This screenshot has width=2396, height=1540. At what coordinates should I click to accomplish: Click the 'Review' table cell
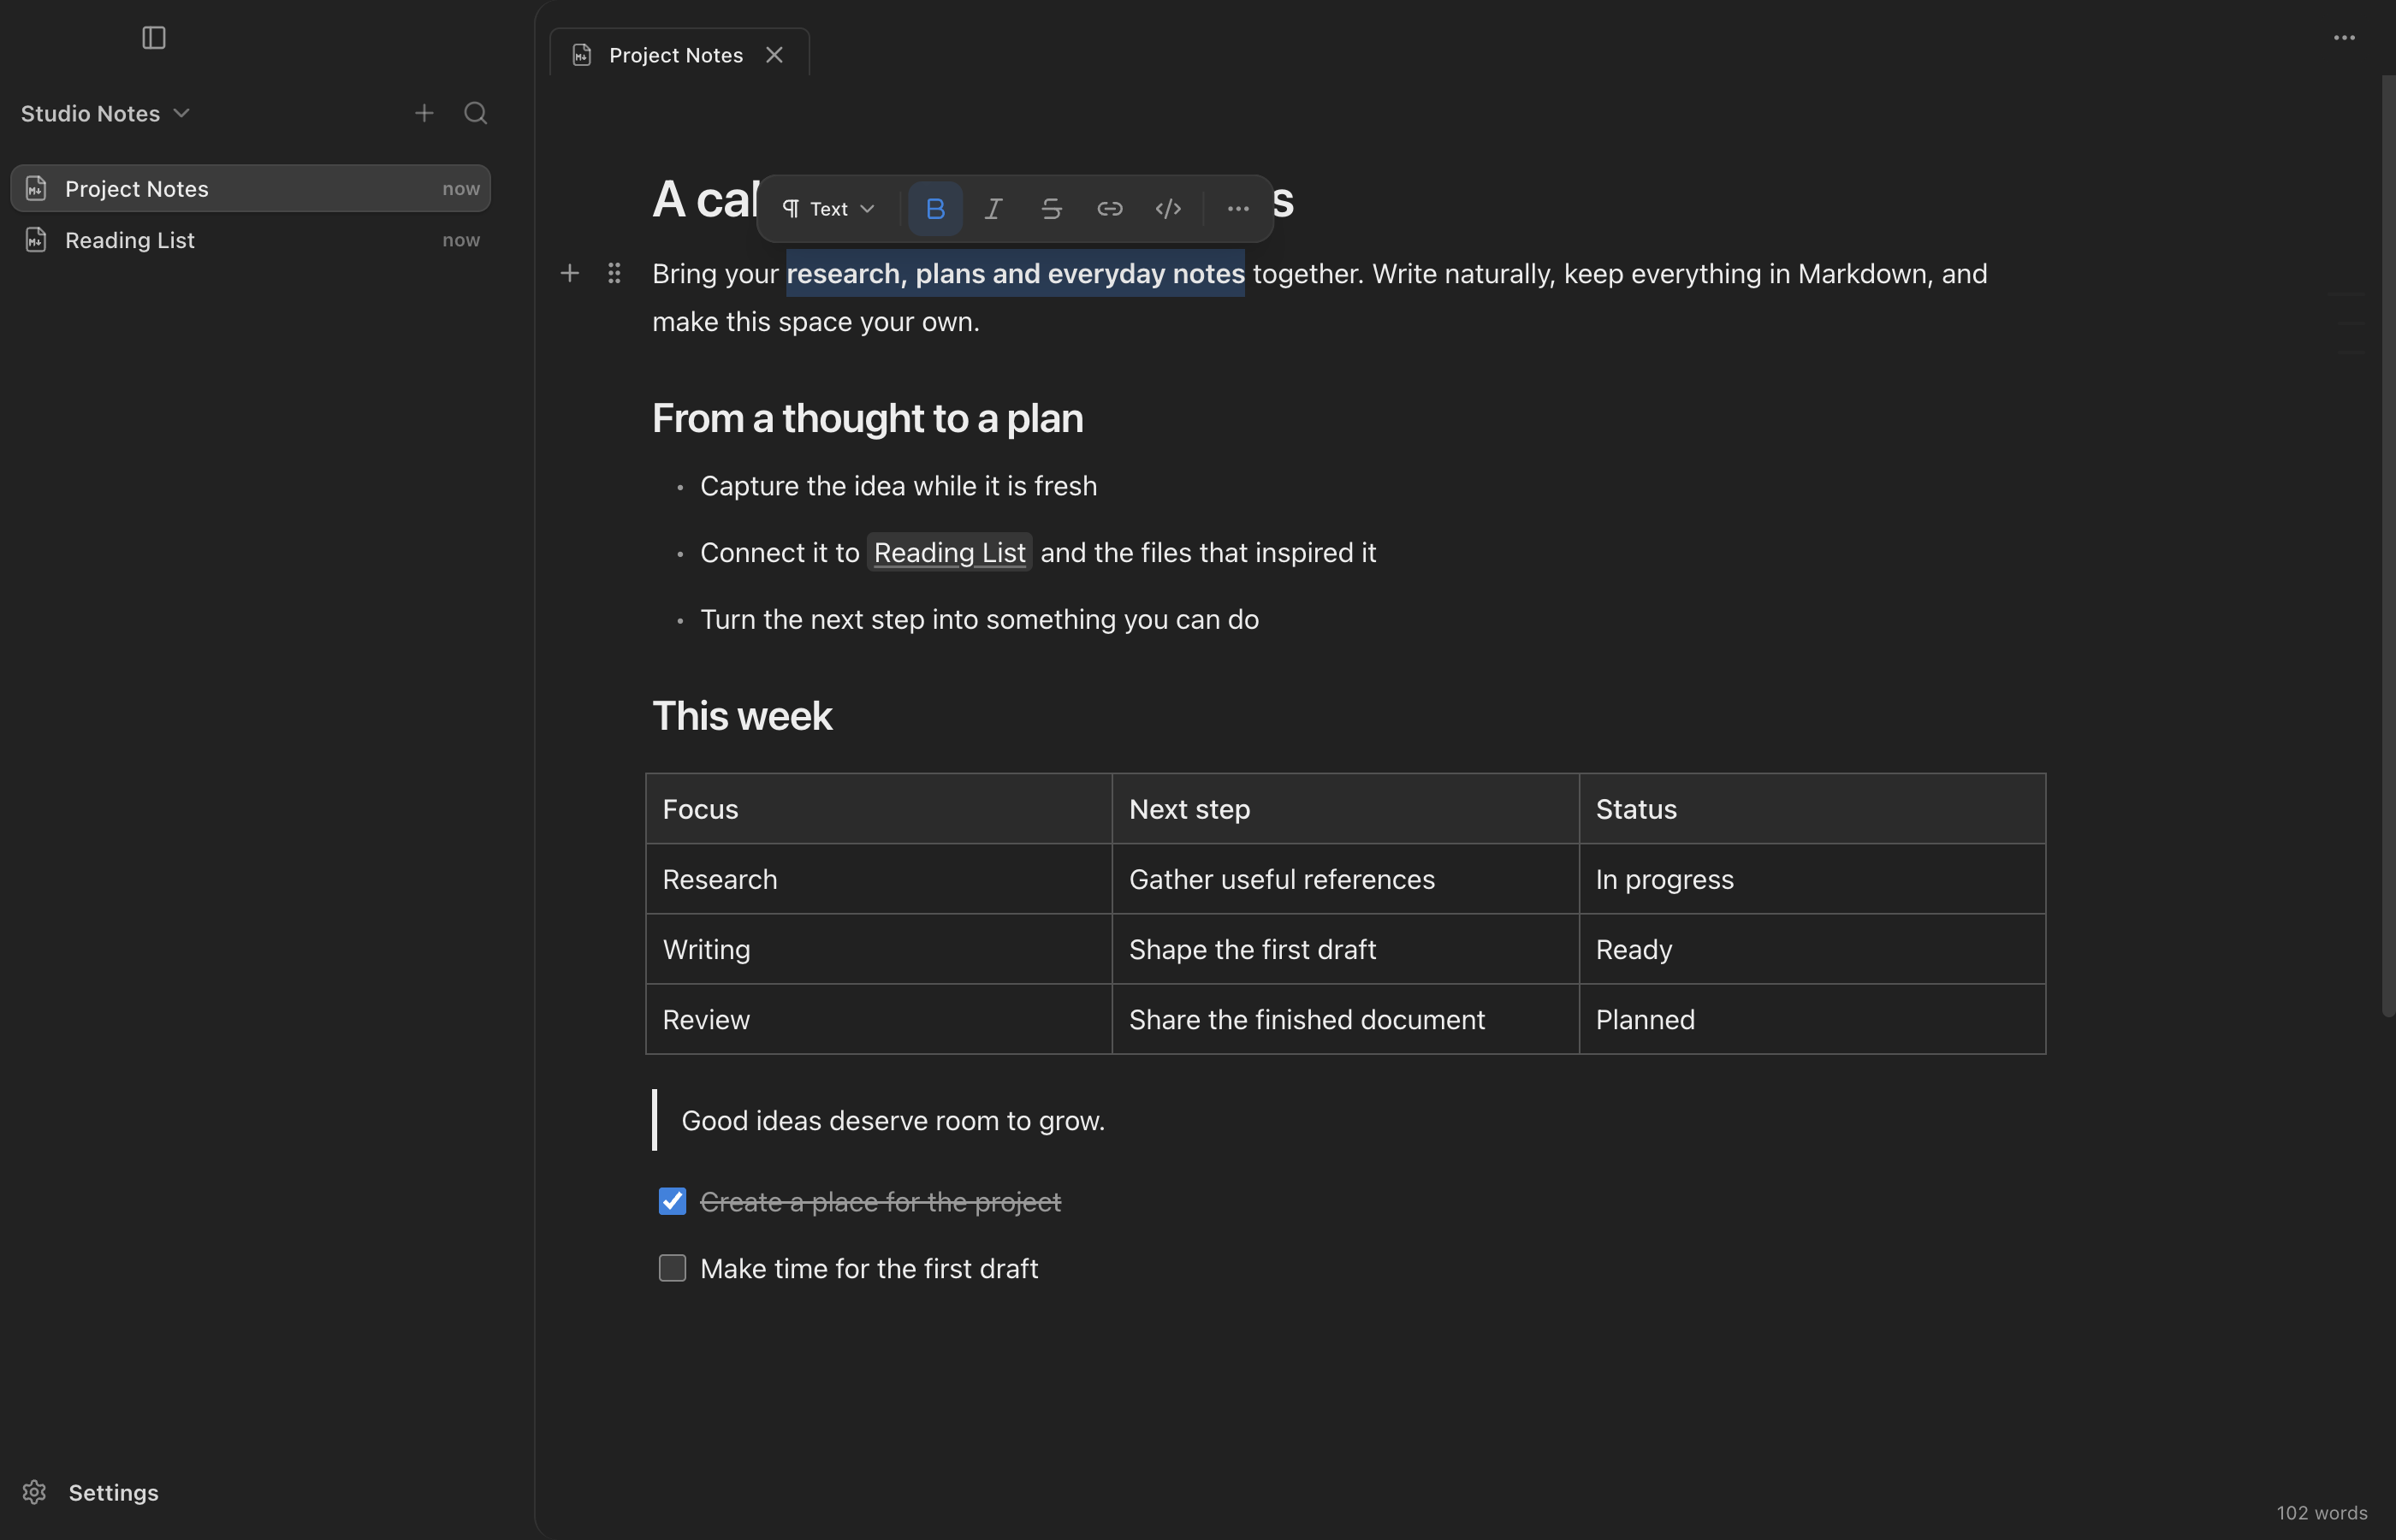879,1019
